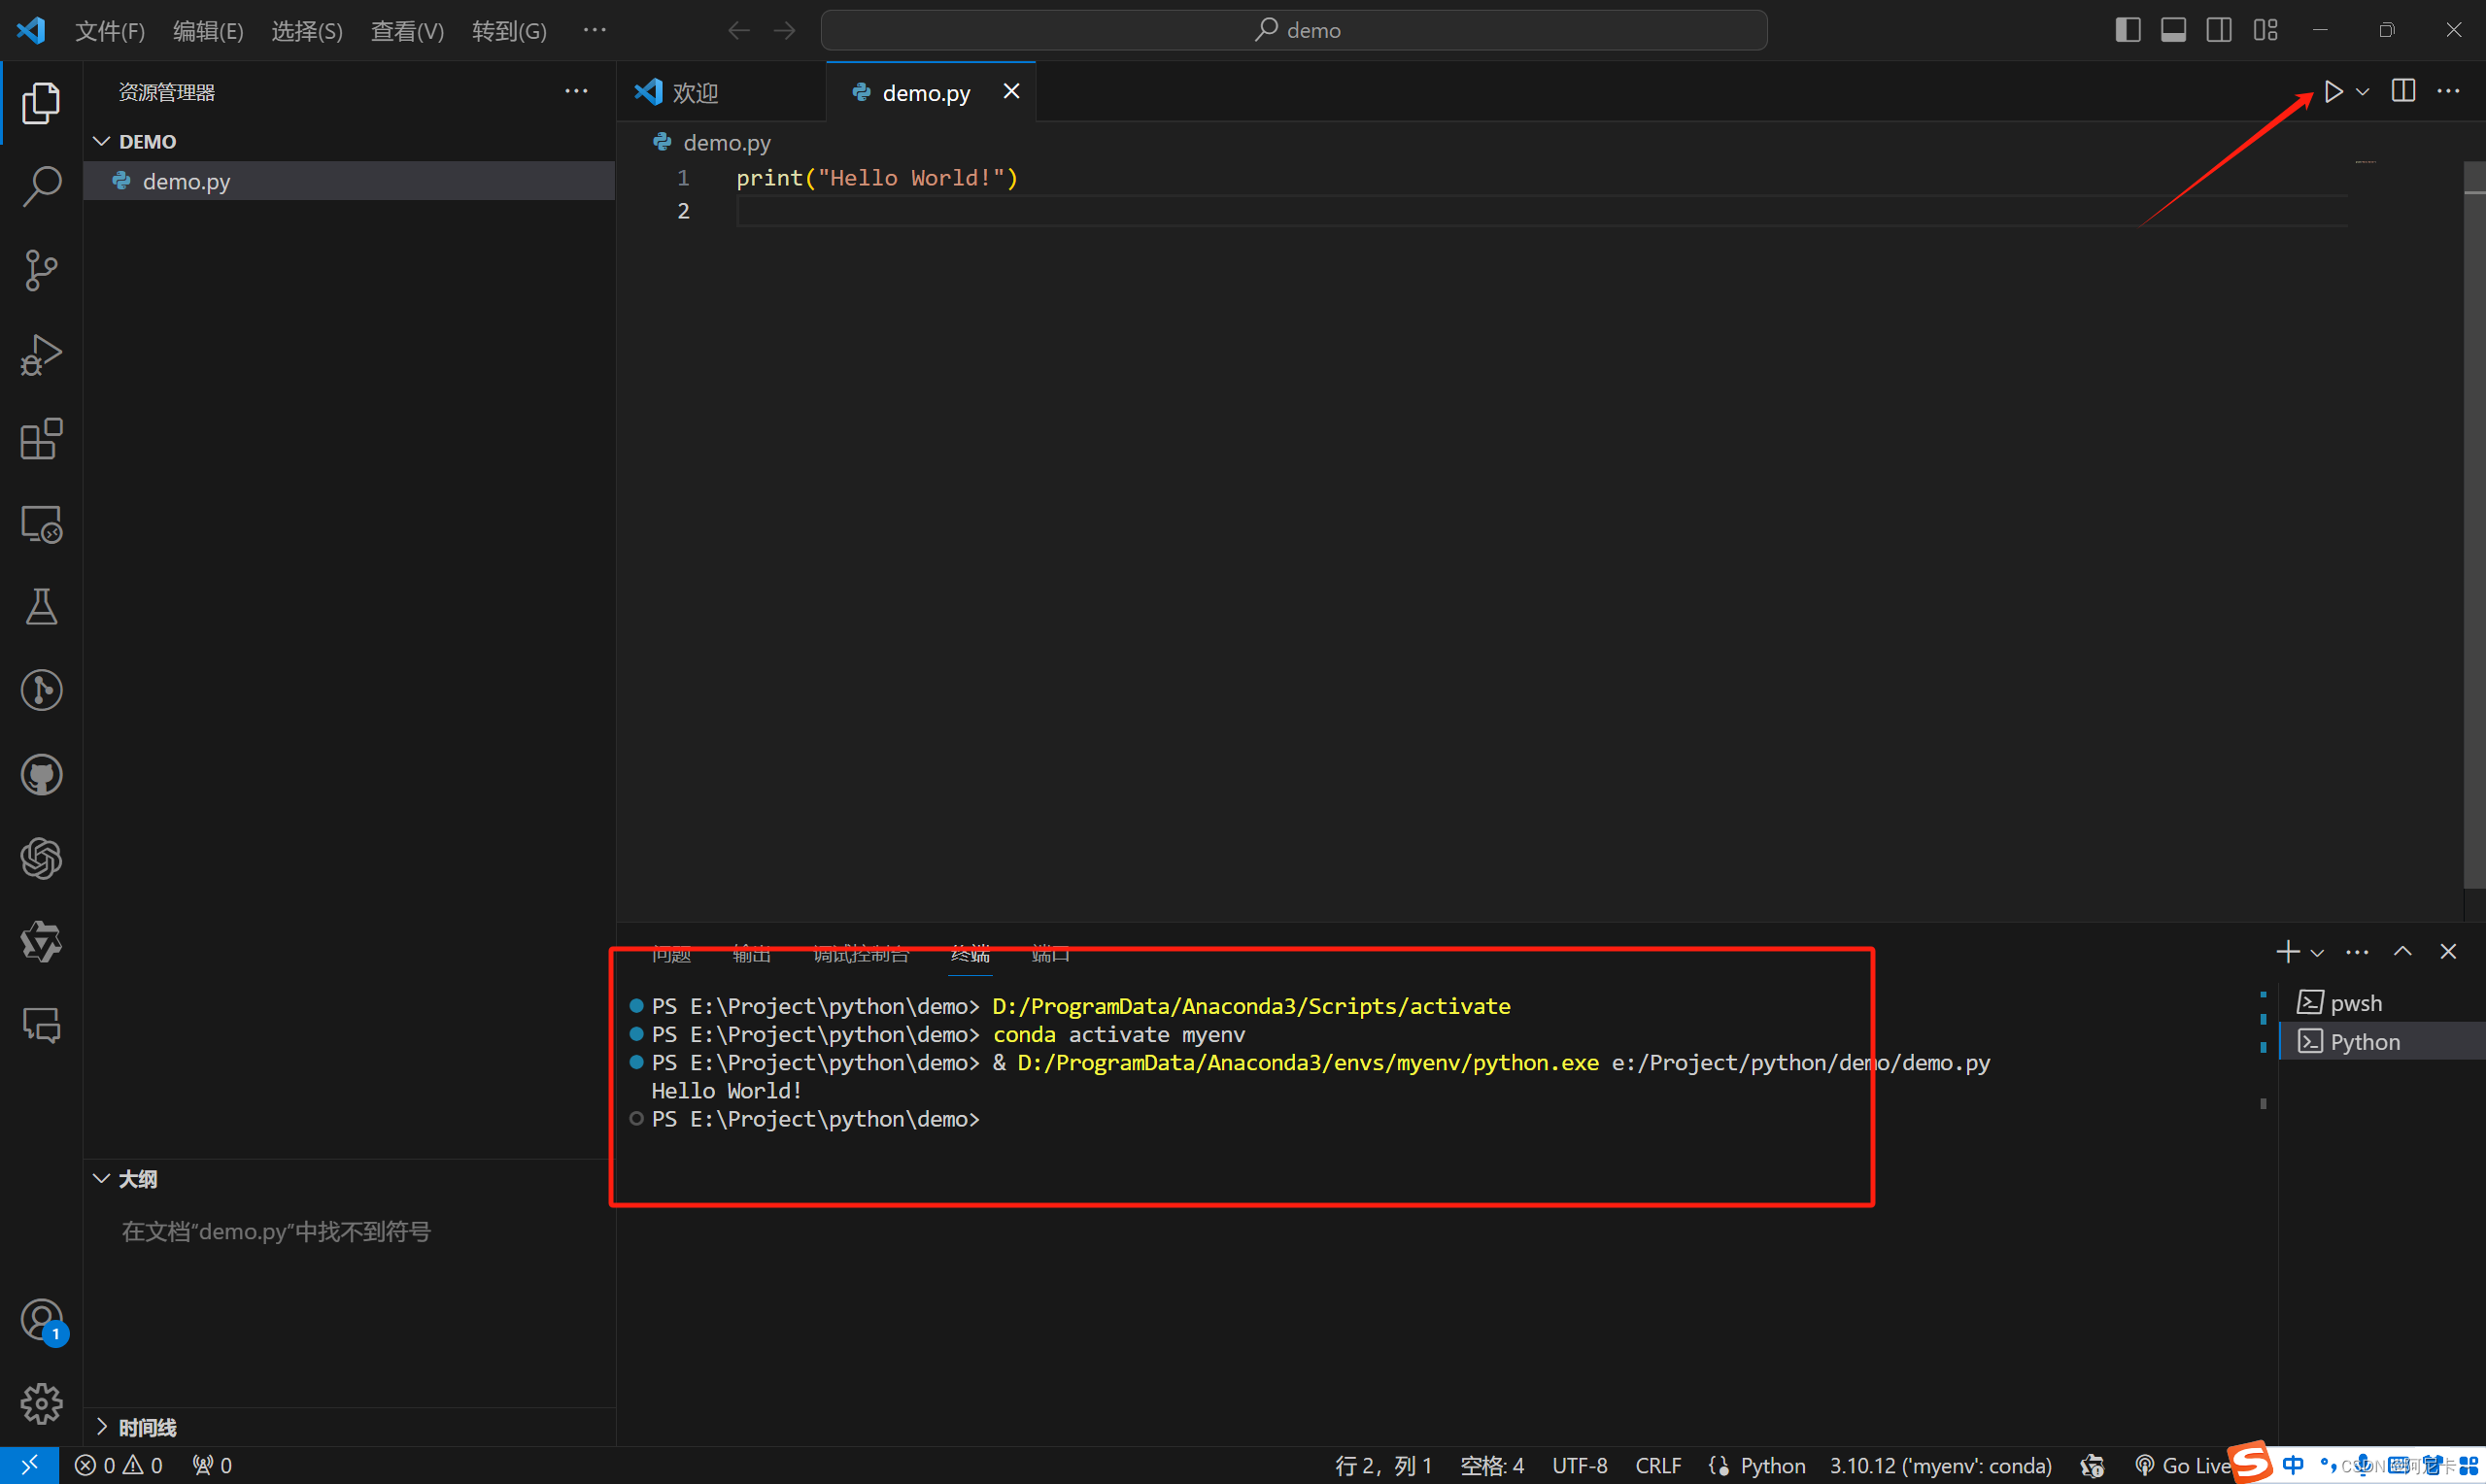This screenshot has width=2486, height=1484.
Task: Click the line and column indicator
Action: (x=1384, y=1466)
